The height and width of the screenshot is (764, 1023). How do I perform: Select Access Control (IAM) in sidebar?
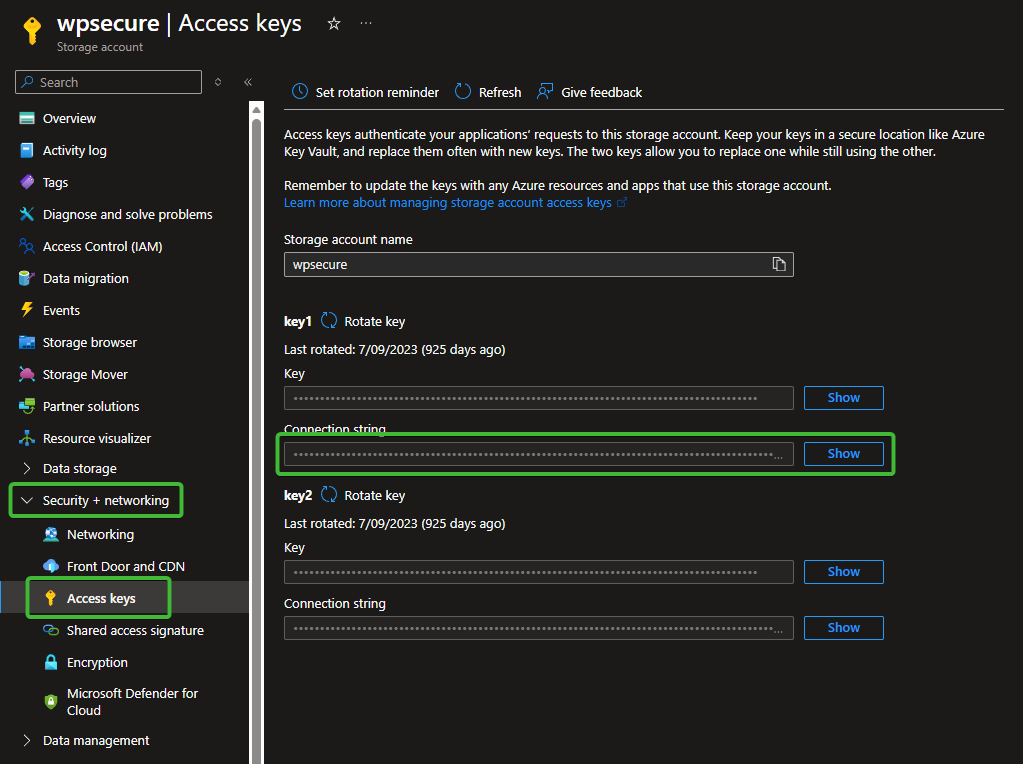(x=102, y=246)
